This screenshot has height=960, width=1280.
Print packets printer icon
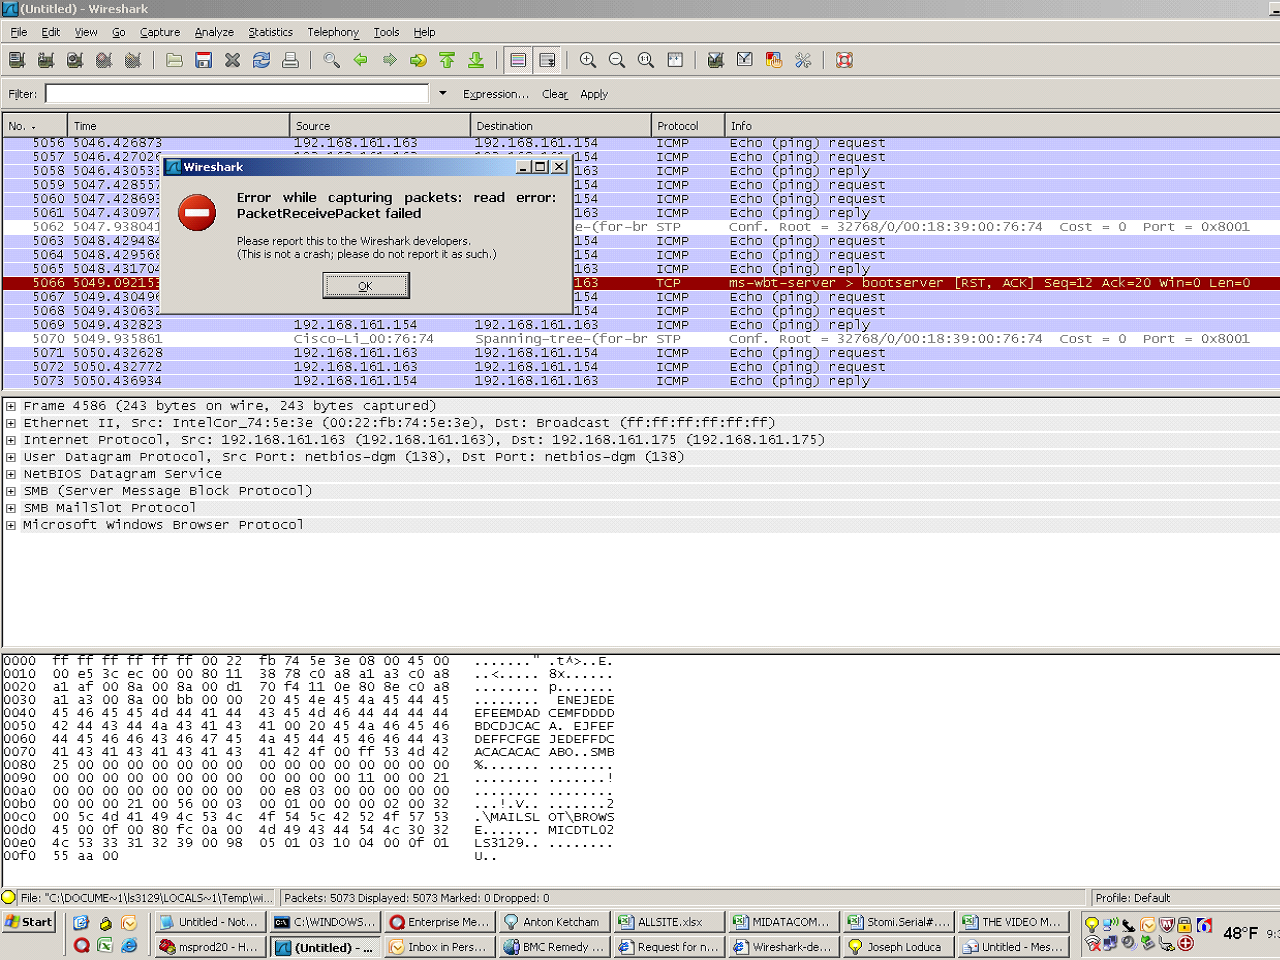click(x=290, y=60)
